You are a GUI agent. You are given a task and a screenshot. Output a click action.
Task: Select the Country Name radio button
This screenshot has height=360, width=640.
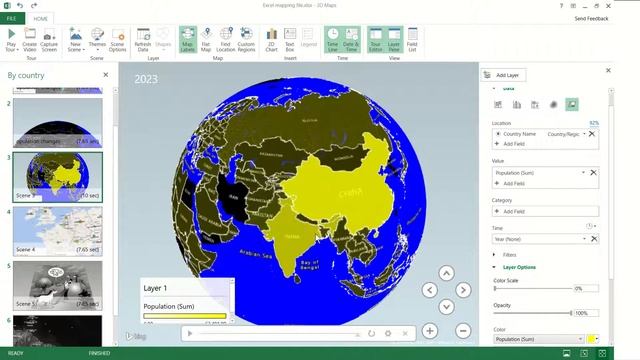click(x=498, y=133)
